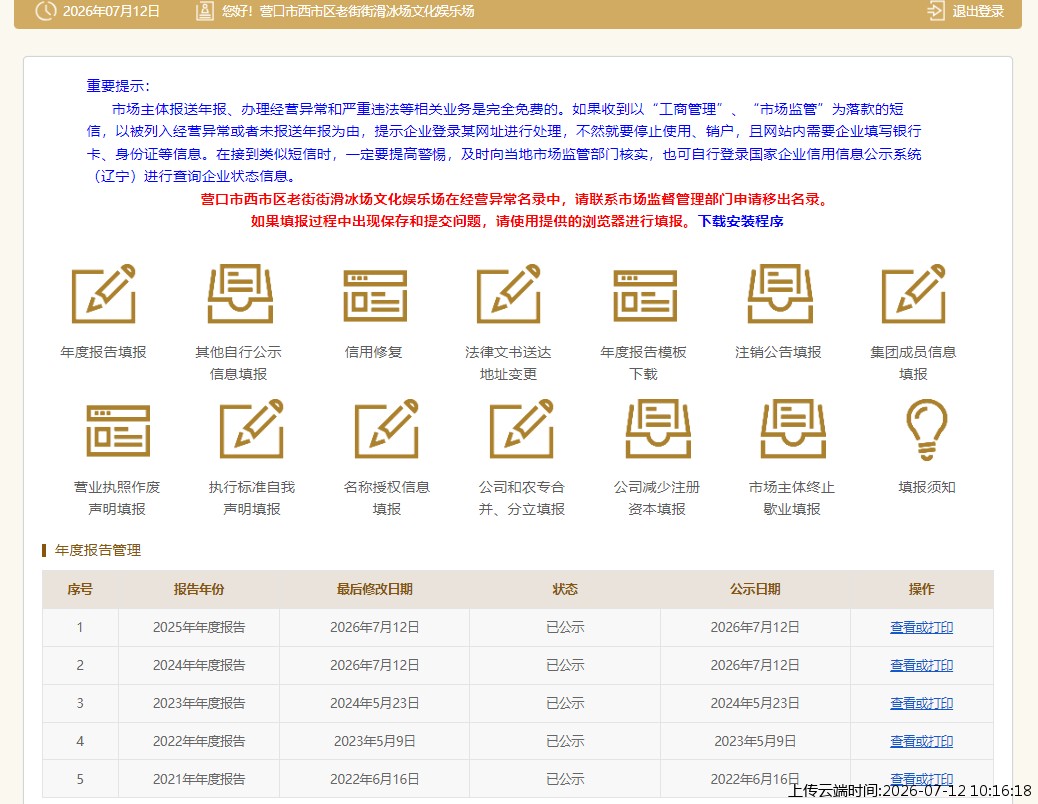Click 已公示 status in the 2023年年度报告 row
Screen dimensions: 1038x804
565,703
